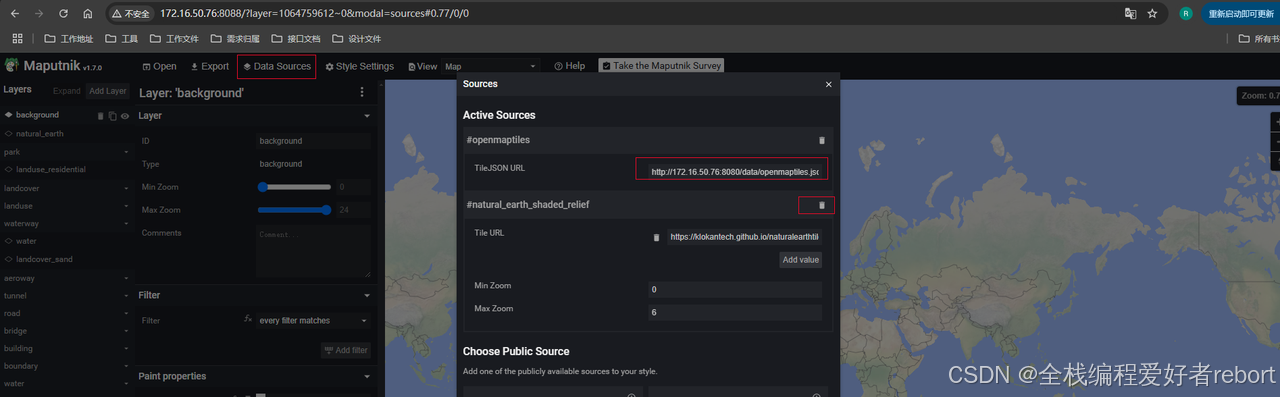Image resolution: width=1280 pixels, height=397 pixels.
Task: Go to browser home page
Action: coord(88,14)
